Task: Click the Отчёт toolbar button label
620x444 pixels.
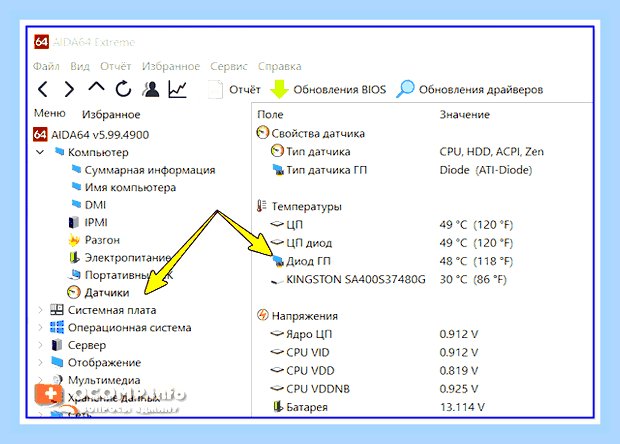Action: point(245,89)
